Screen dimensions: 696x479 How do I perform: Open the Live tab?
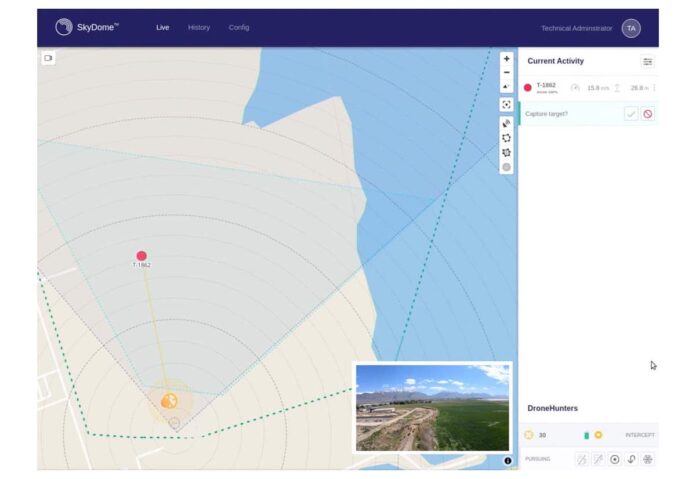tap(162, 28)
